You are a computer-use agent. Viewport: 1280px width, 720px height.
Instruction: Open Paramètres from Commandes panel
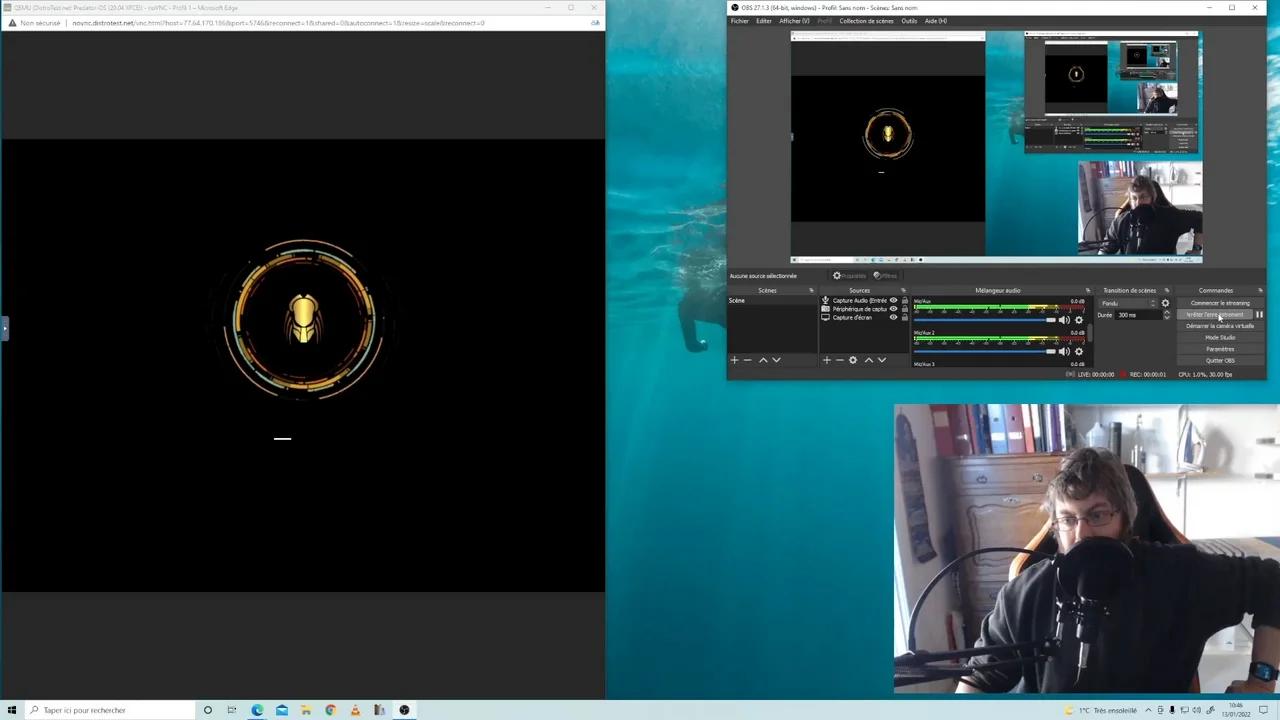click(x=1219, y=349)
